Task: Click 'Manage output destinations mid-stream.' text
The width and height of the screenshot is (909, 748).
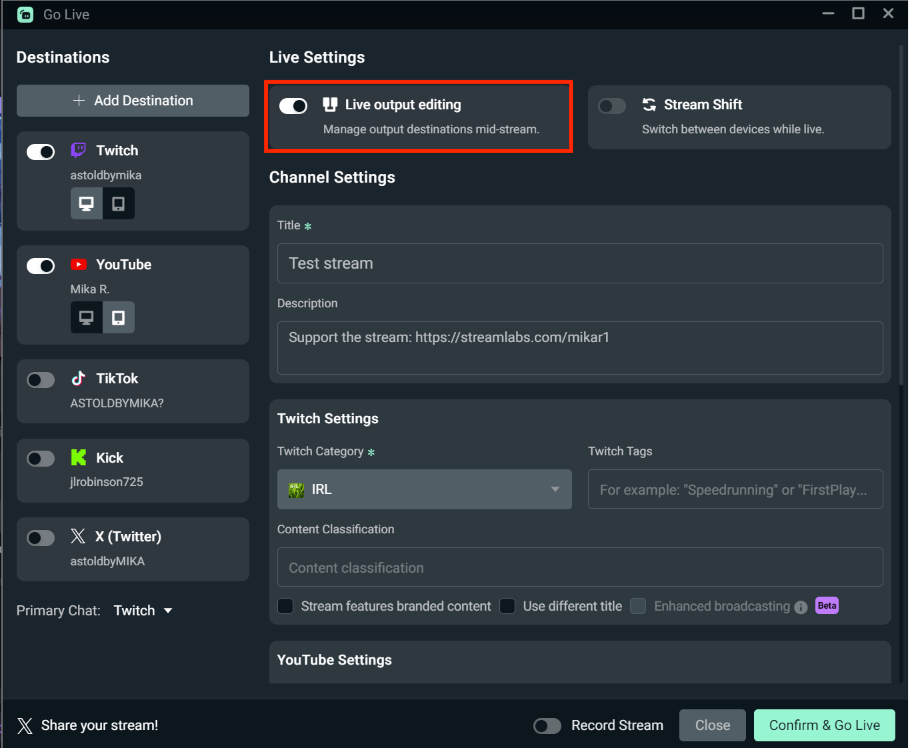Action: coord(431,129)
